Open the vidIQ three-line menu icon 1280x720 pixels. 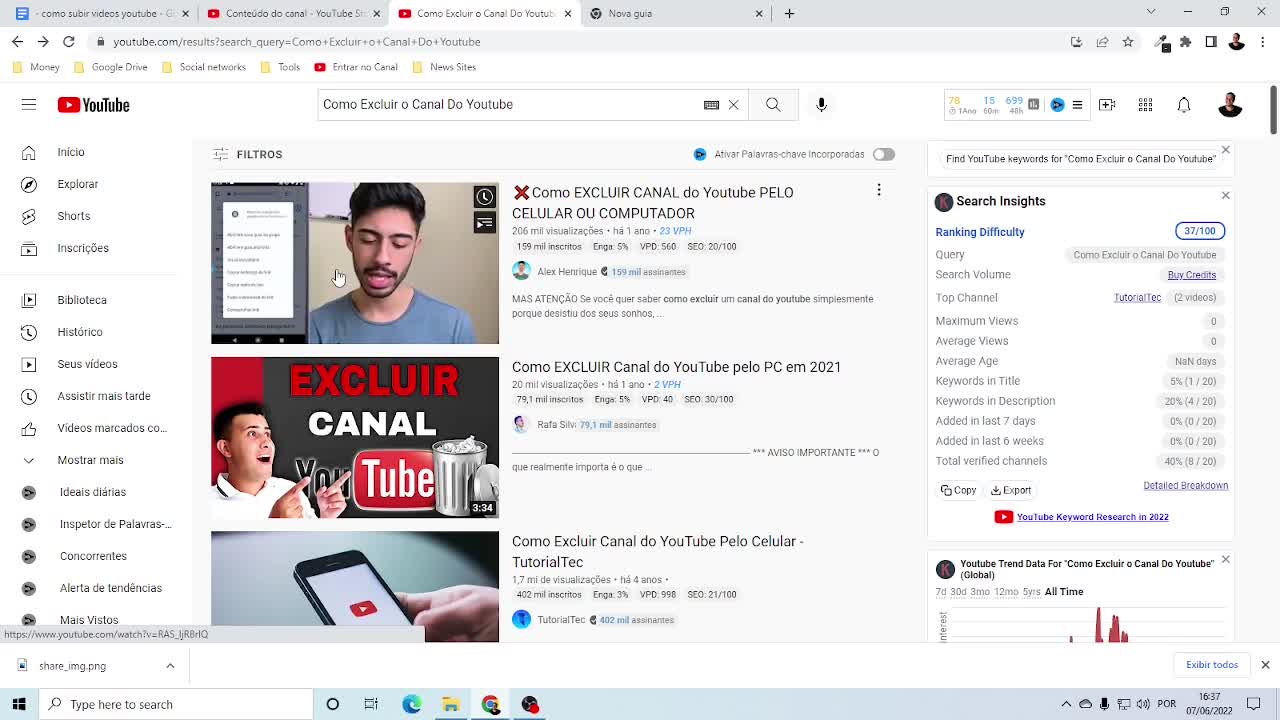pyautogui.click(x=1077, y=104)
